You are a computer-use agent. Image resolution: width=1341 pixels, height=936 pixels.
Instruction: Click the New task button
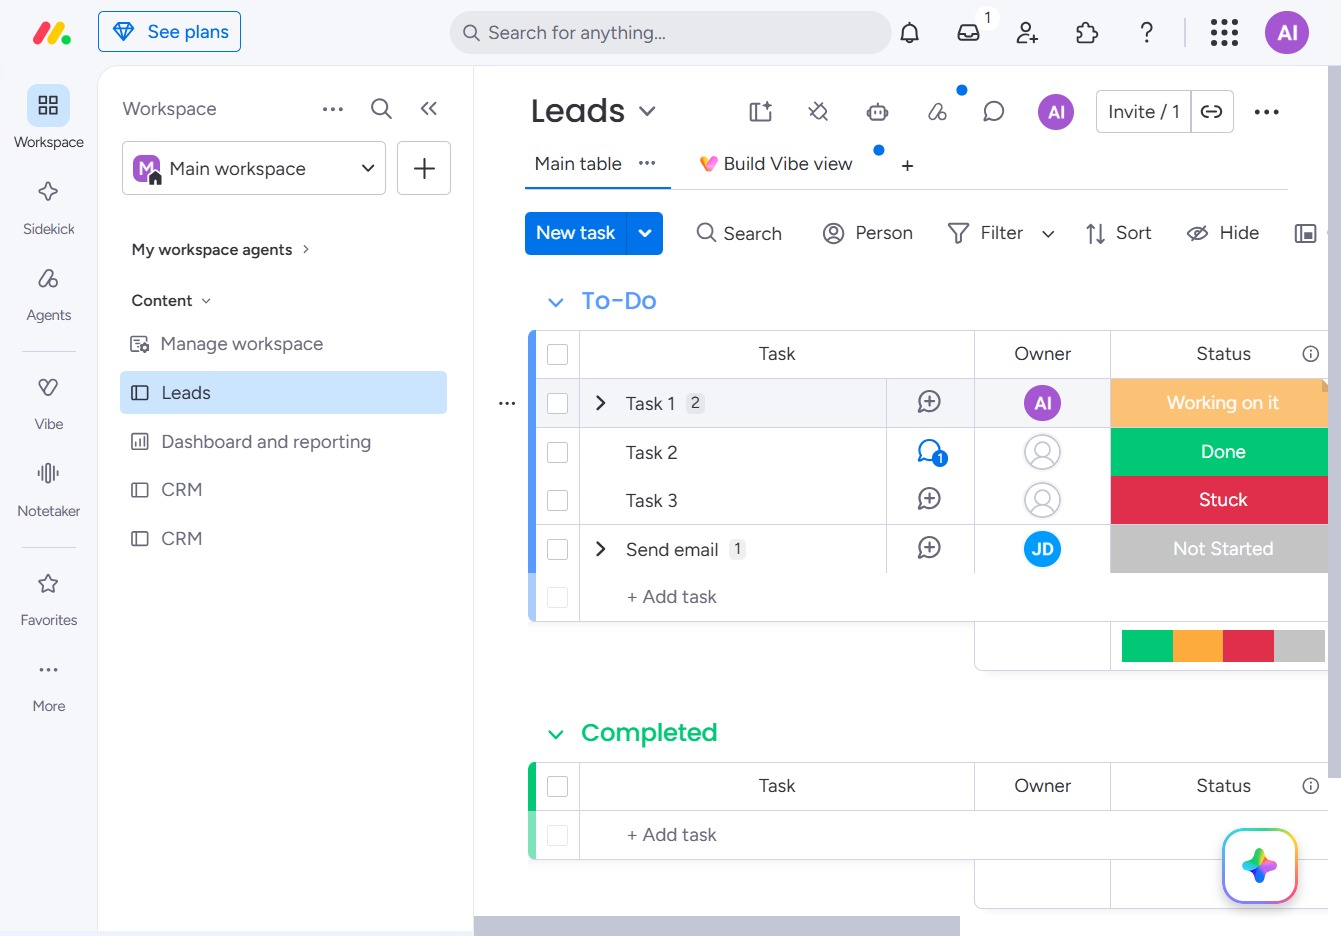(576, 233)
